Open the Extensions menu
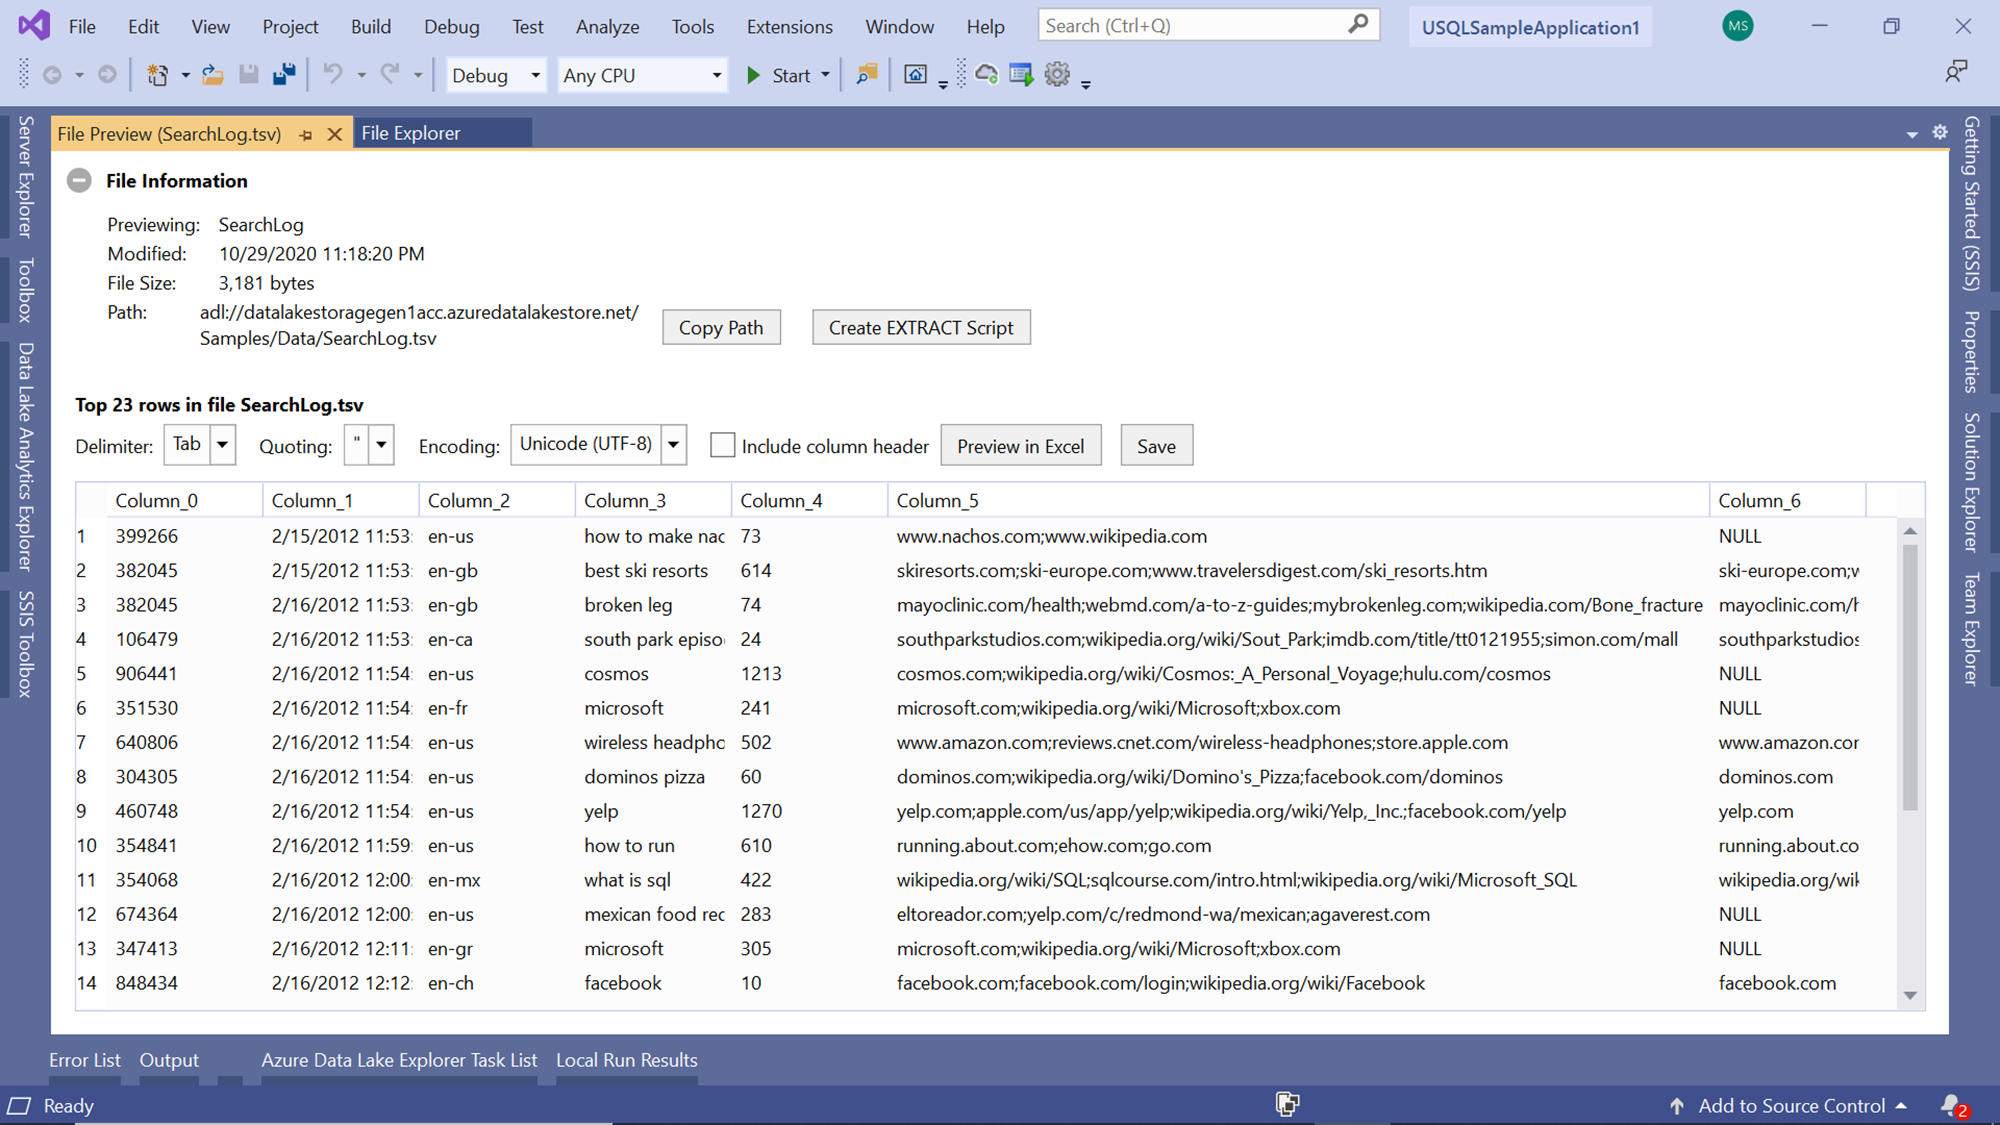The height and width of the screenshot is (1125, 2000). (x=789, y=27)
